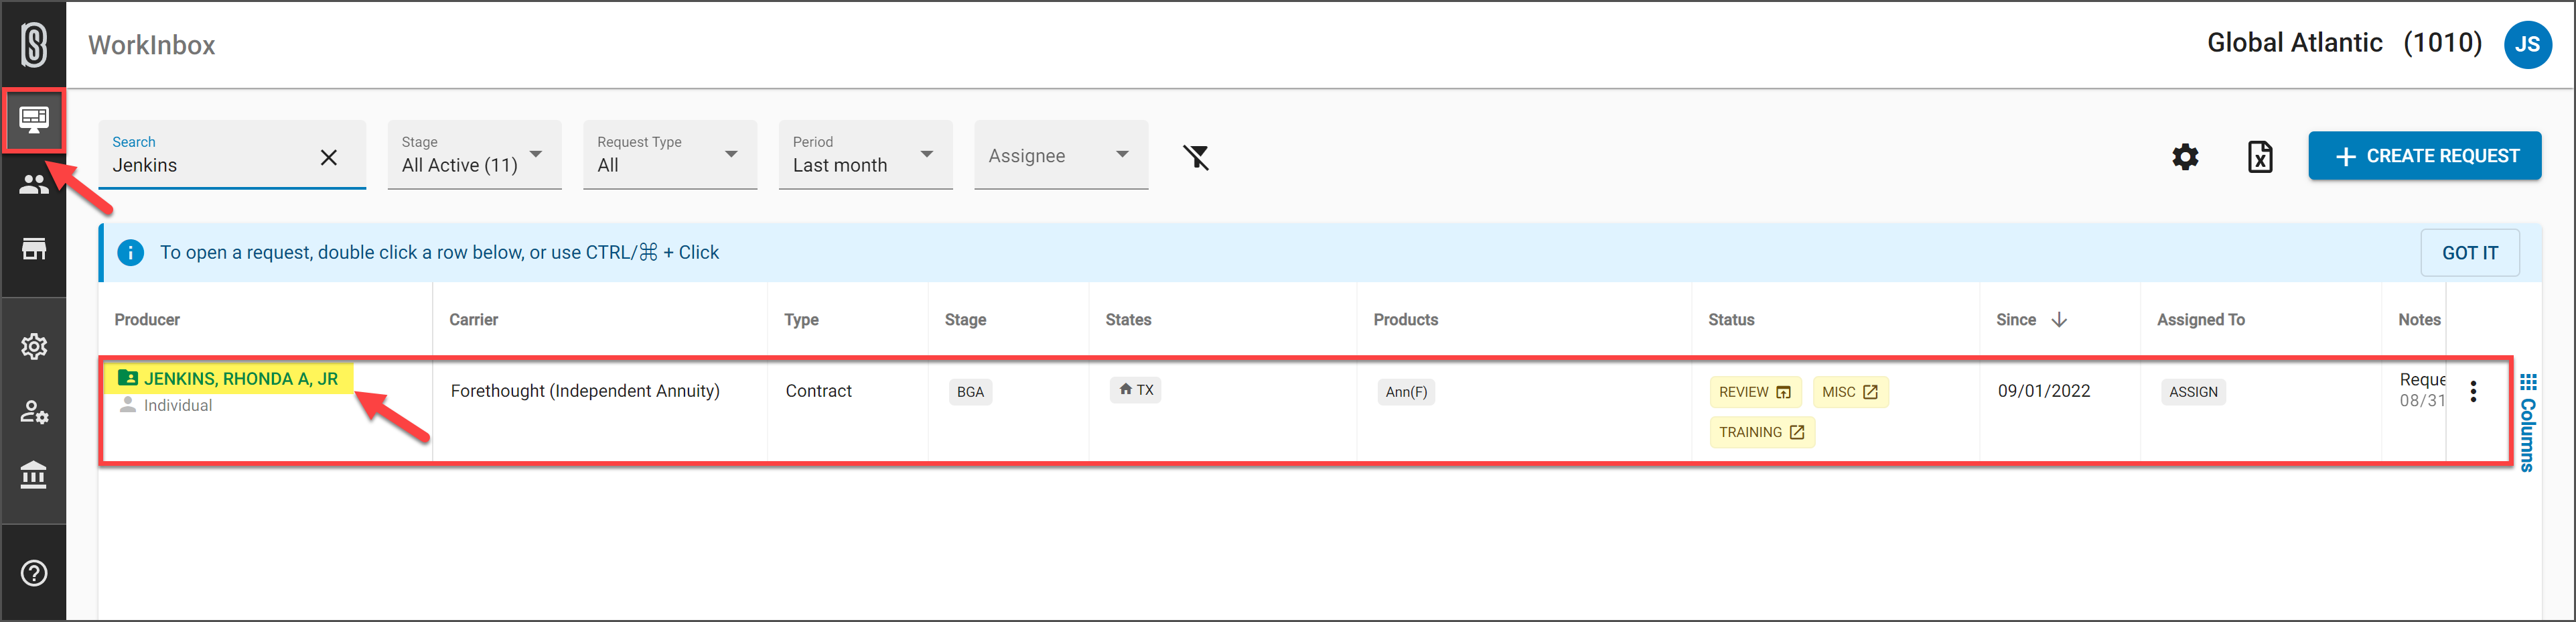Open the REVIEW status chip
2576x622 pixels.
coord(1755,392)
